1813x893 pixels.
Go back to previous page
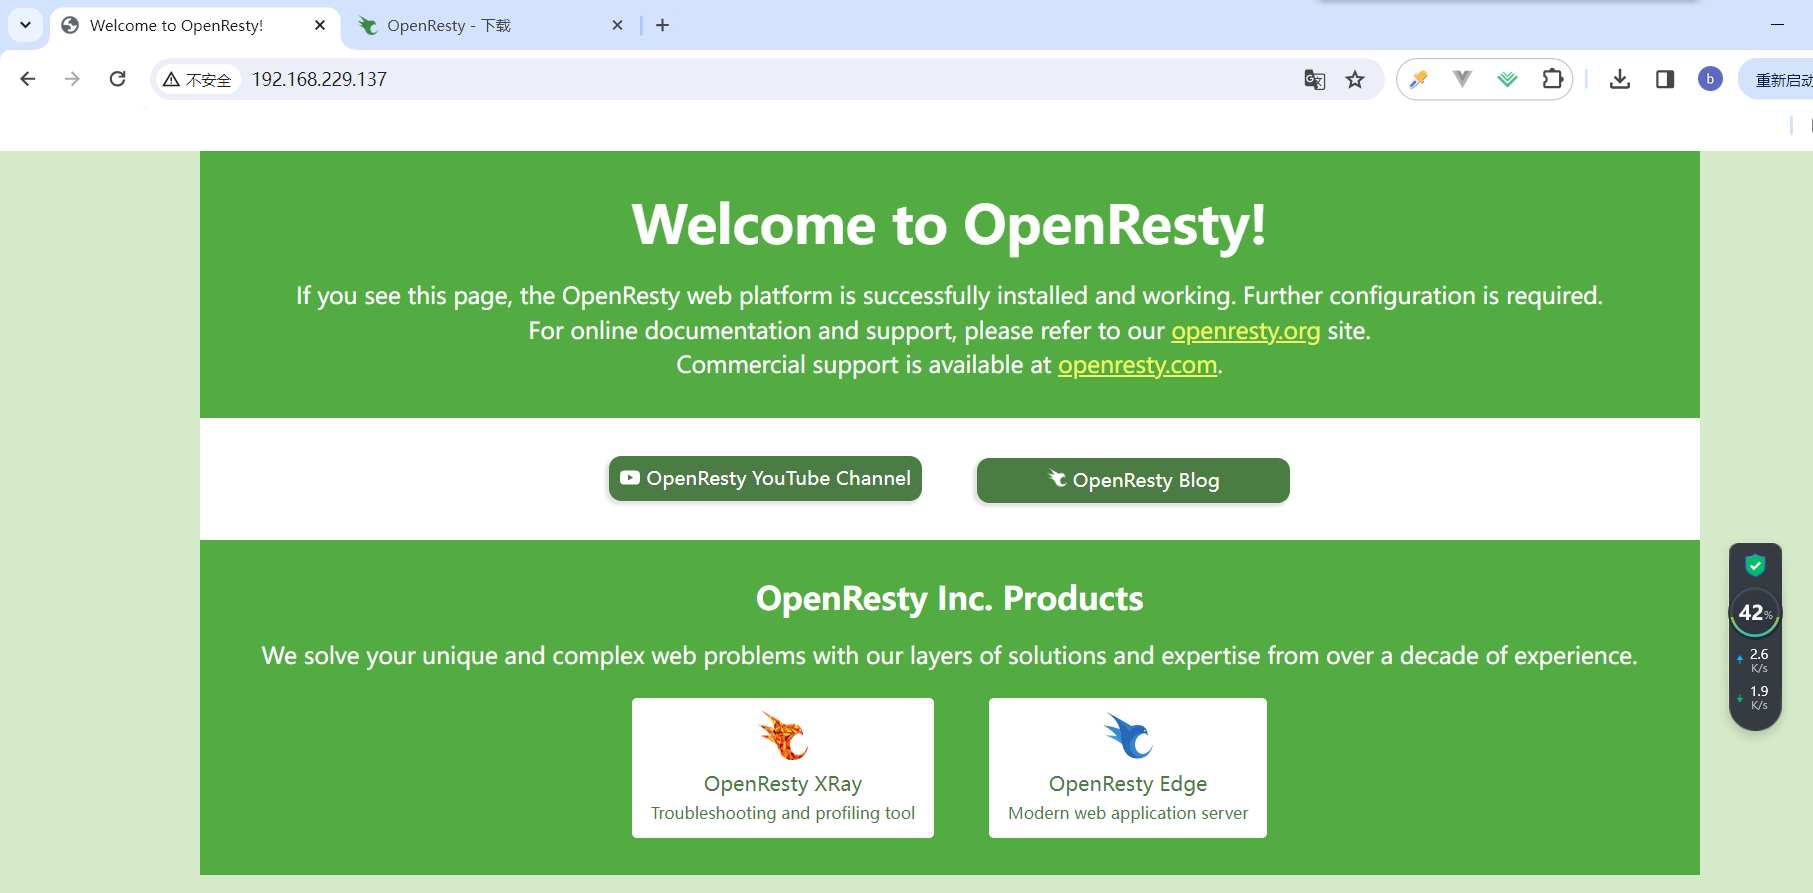coord(28,79)
